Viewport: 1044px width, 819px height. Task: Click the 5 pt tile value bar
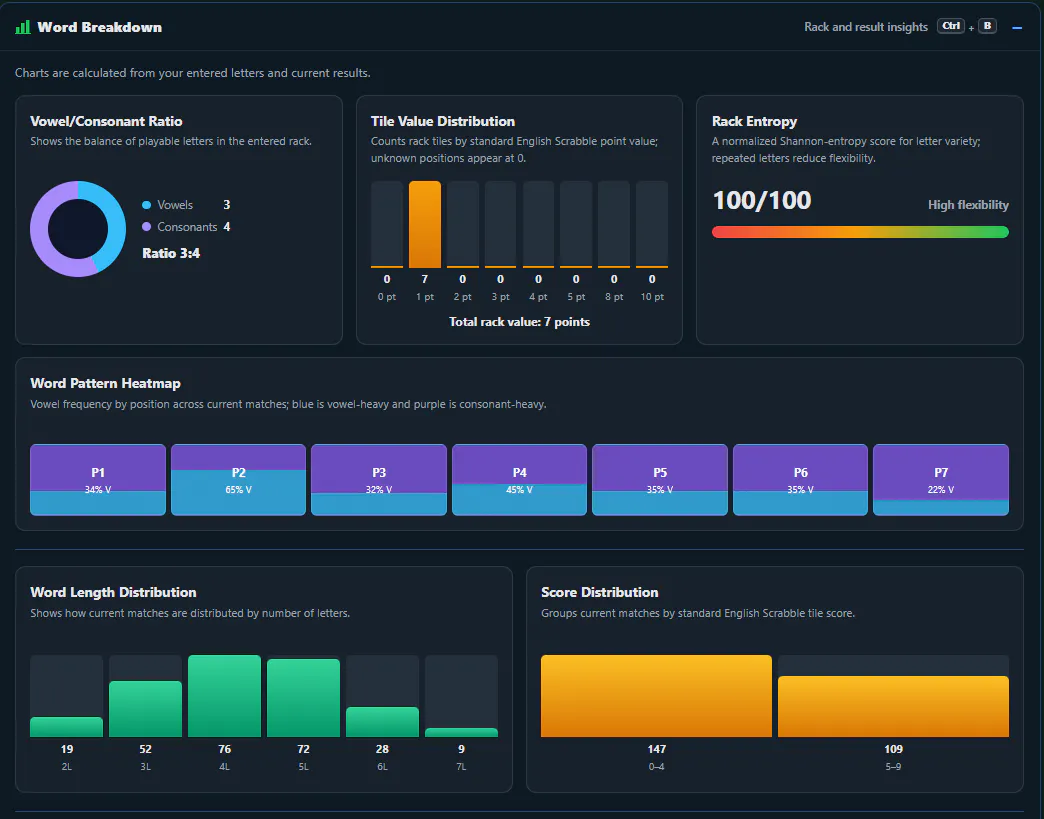pos(576,224)
